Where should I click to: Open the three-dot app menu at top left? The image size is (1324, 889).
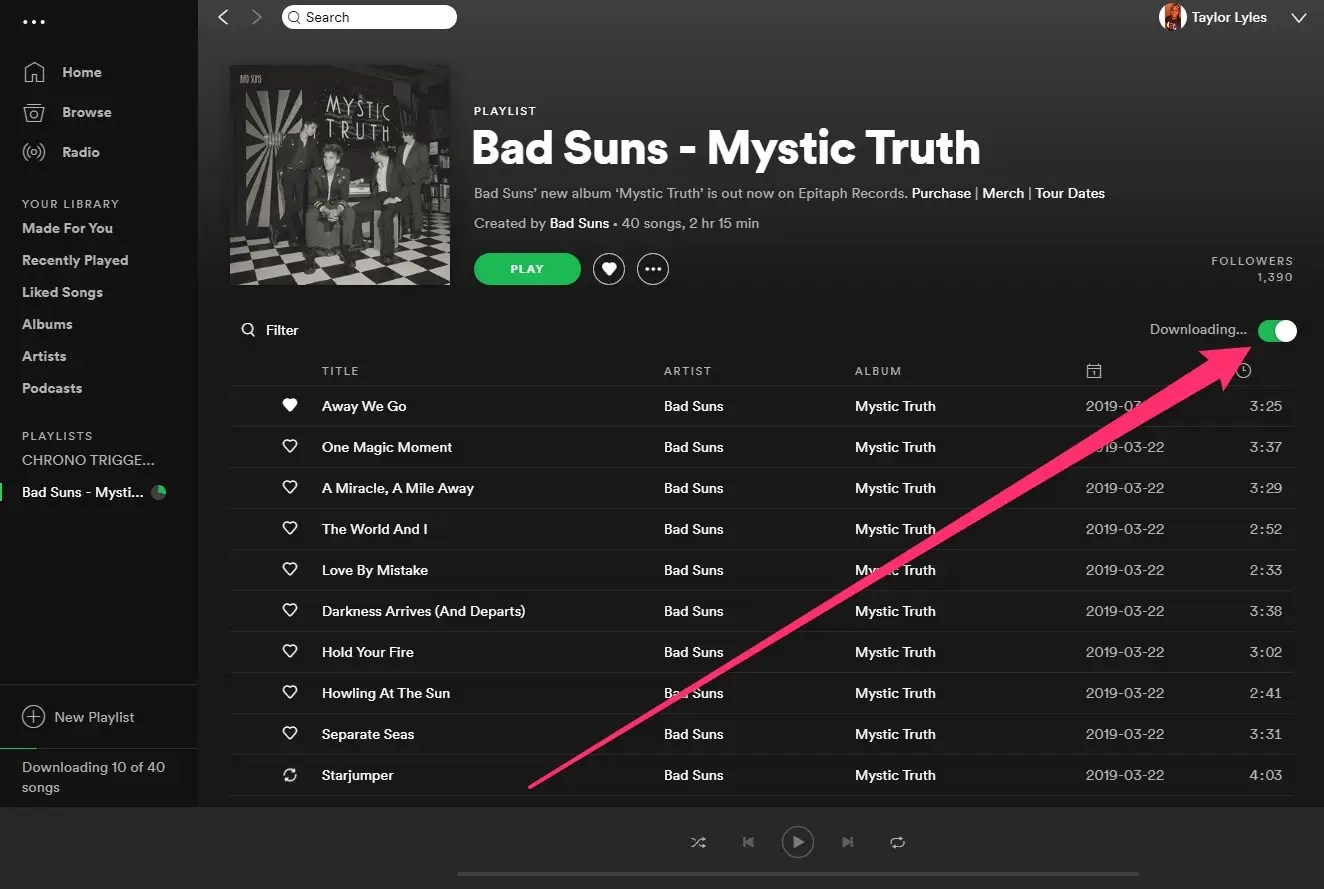pos(33,21)
